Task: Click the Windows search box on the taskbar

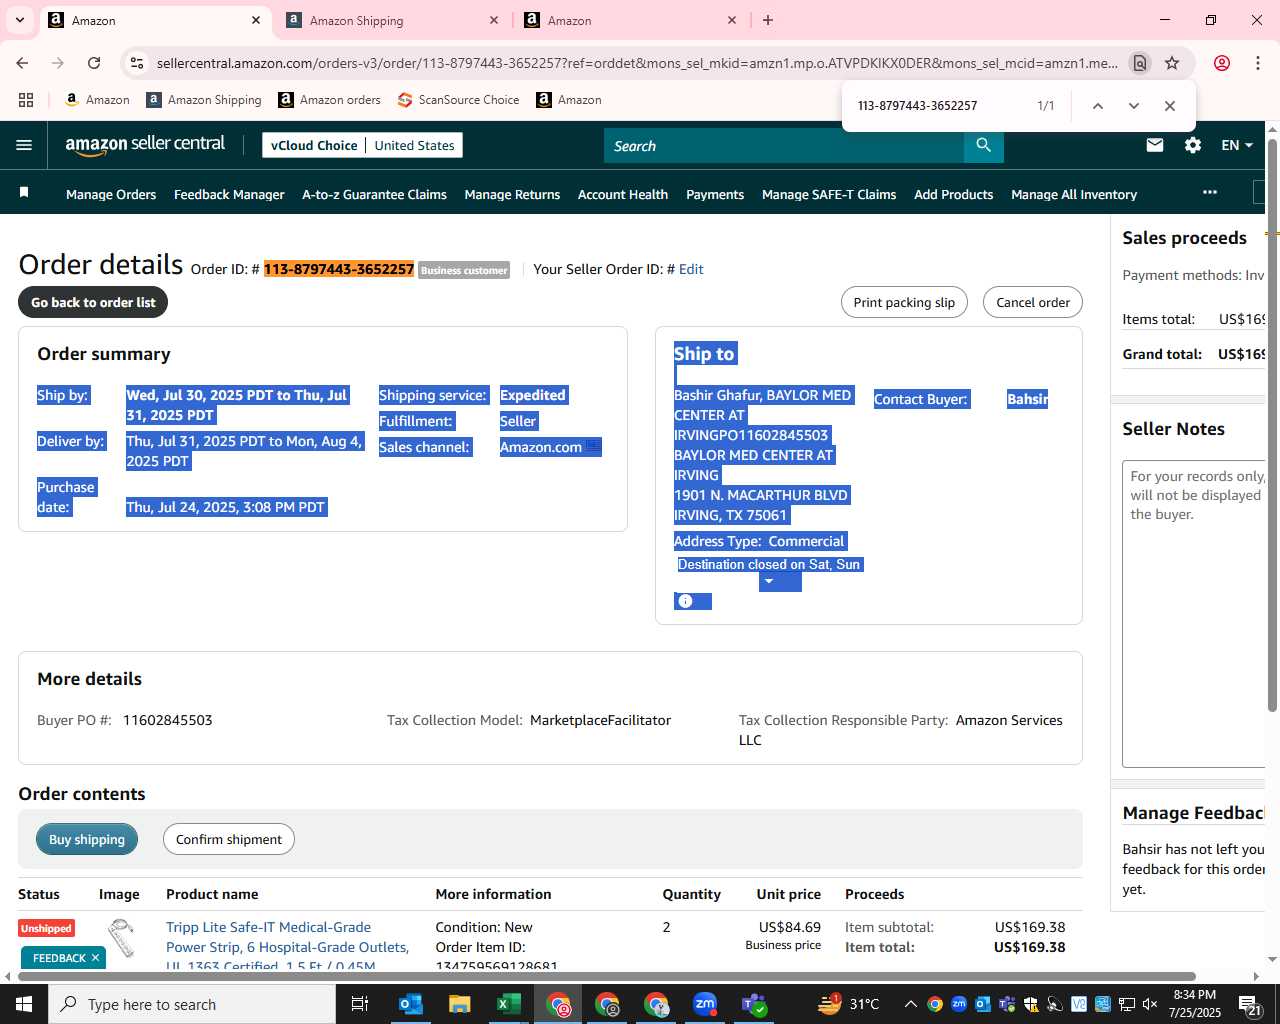Action: coord(192,1004)
